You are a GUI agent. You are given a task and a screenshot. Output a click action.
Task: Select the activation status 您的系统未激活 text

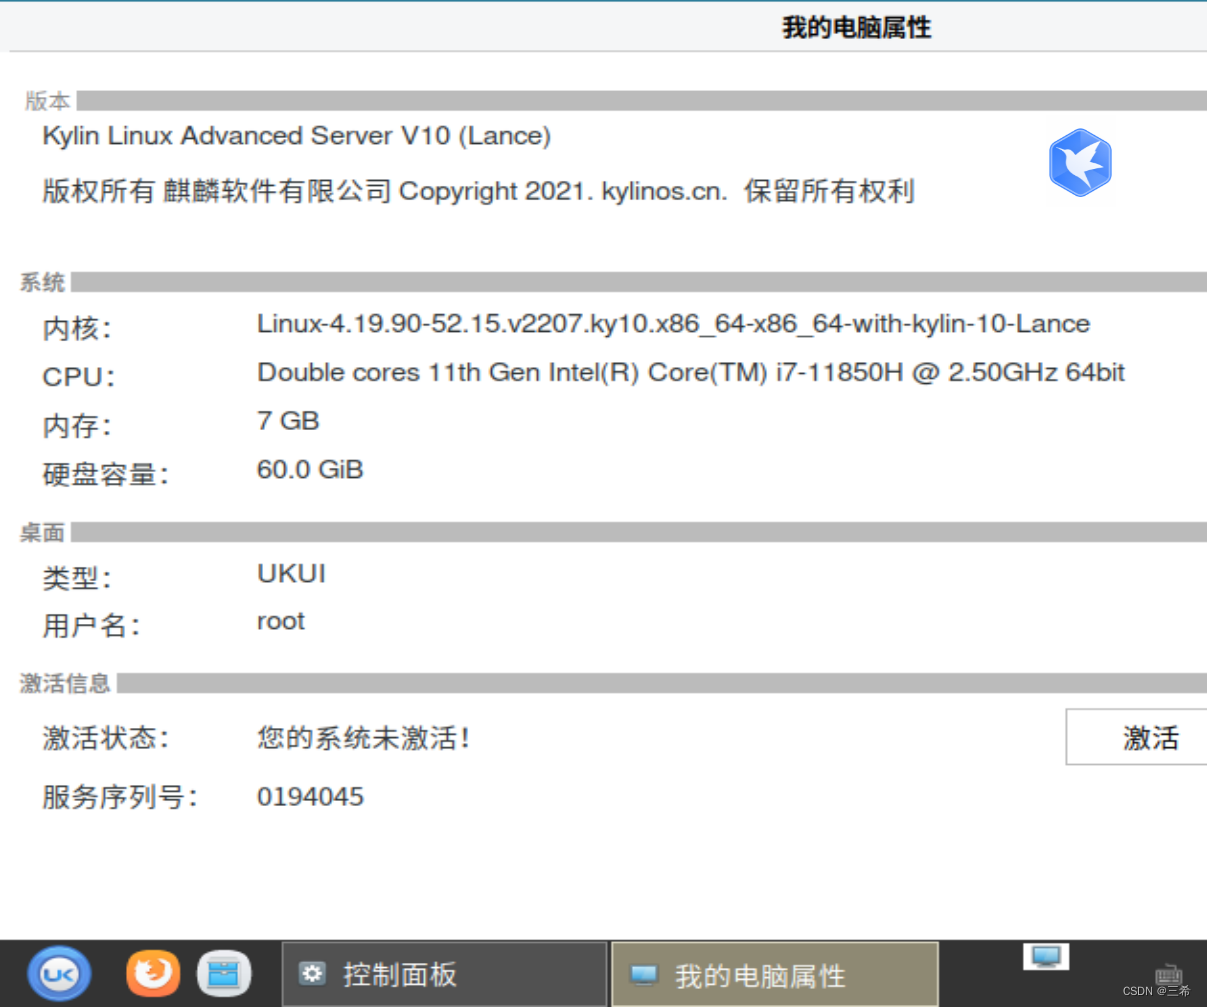363,738
